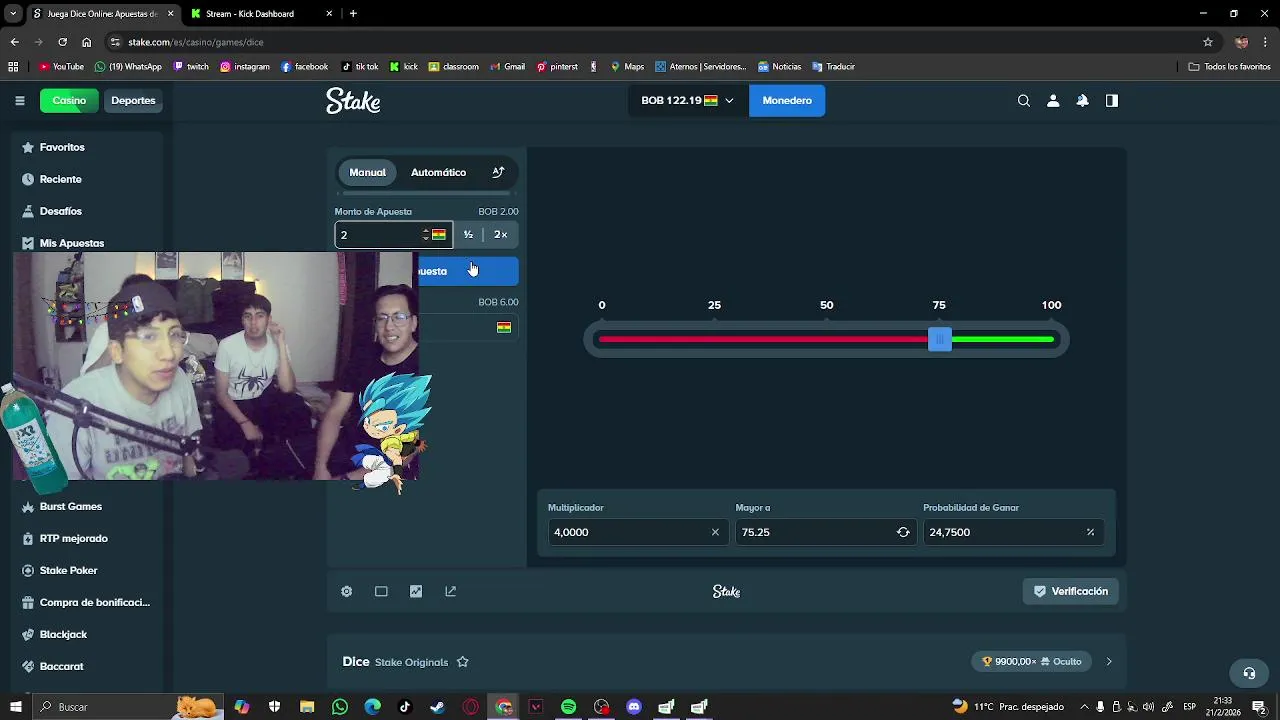This screenshot has height=720, width=1280.
Task: Open Baccarat in the sidebar
Action: (x=85, y=666)
